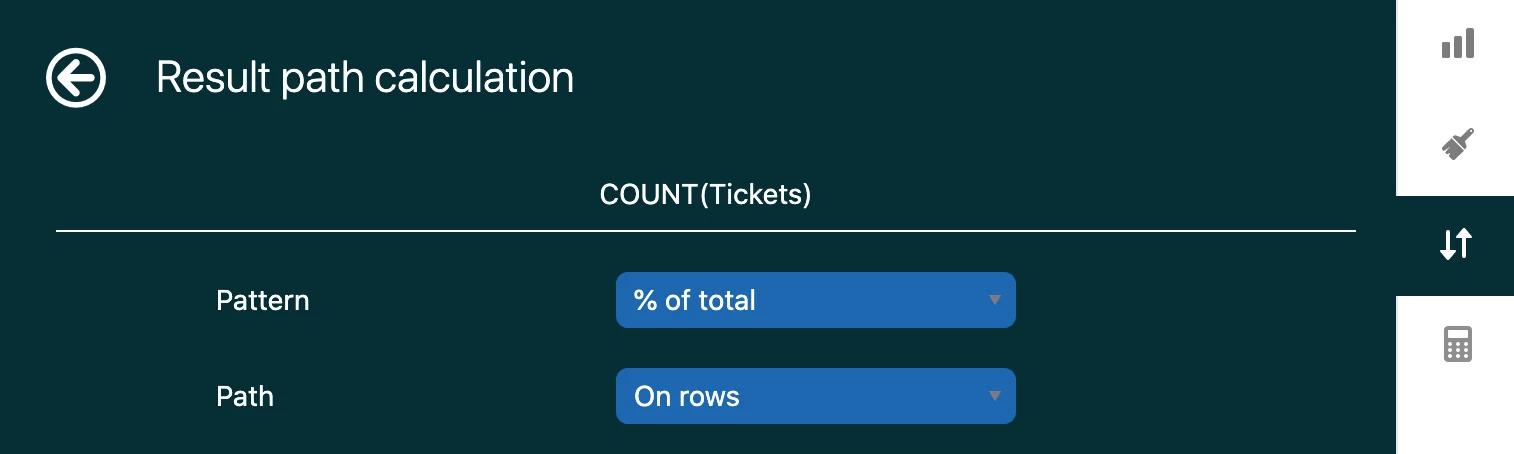Open the paintbrush chart configuration icon

[x=1457, y=146]
